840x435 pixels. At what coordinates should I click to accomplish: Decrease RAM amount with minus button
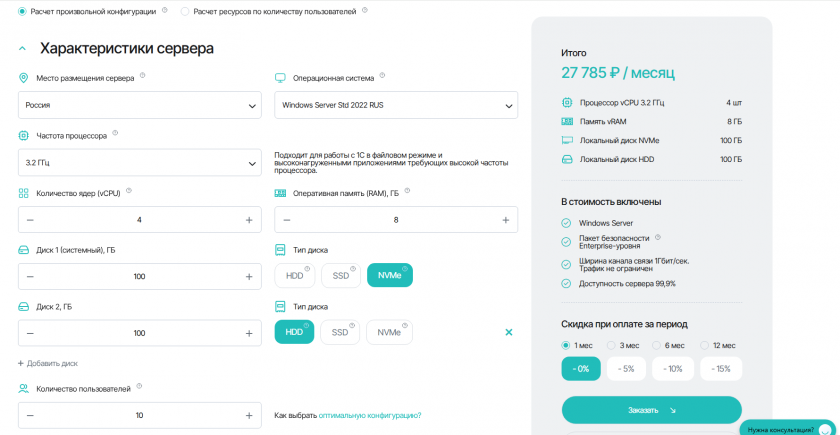click(x=287, y=220)
